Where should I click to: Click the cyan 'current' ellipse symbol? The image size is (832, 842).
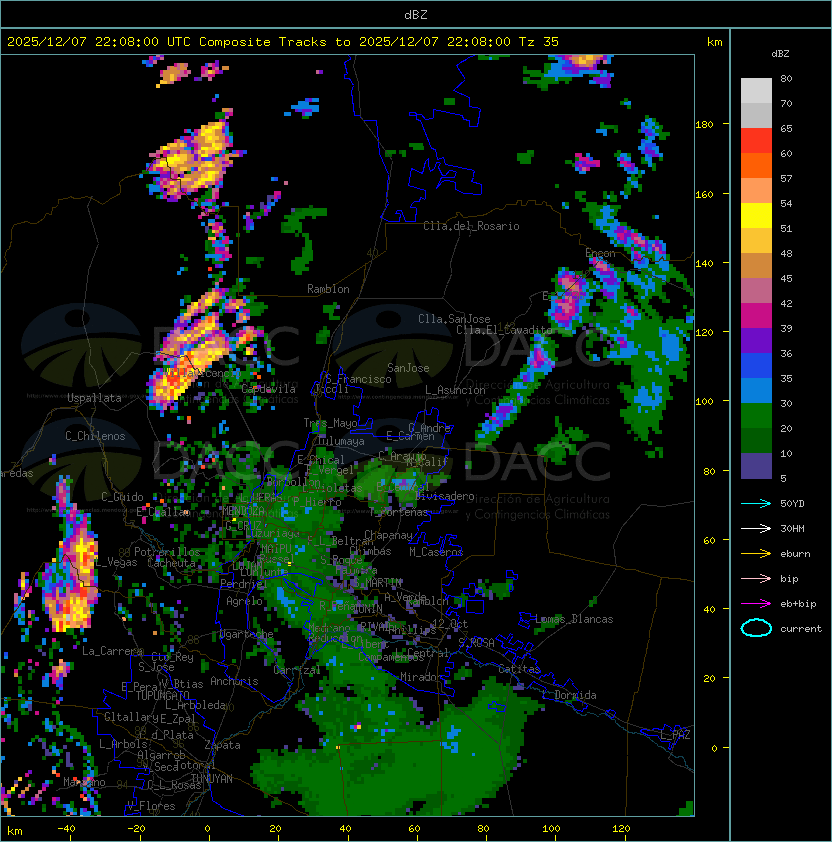click(756, 628)
